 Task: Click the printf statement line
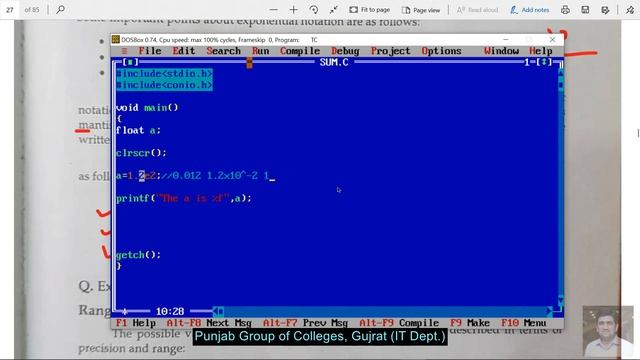(184, 198)
